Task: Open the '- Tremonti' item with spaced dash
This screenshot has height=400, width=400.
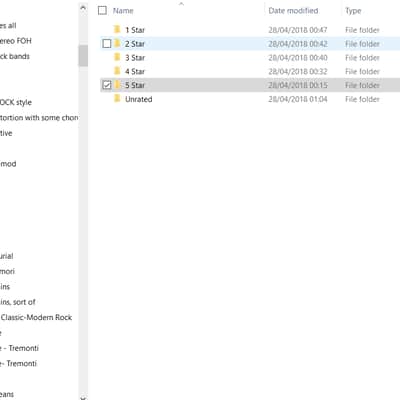Action: 19,348
